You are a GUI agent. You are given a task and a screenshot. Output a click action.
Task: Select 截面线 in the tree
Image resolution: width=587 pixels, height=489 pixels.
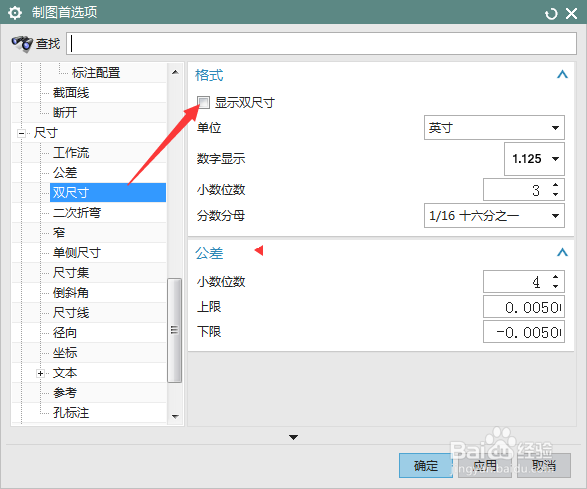[71, 92]
